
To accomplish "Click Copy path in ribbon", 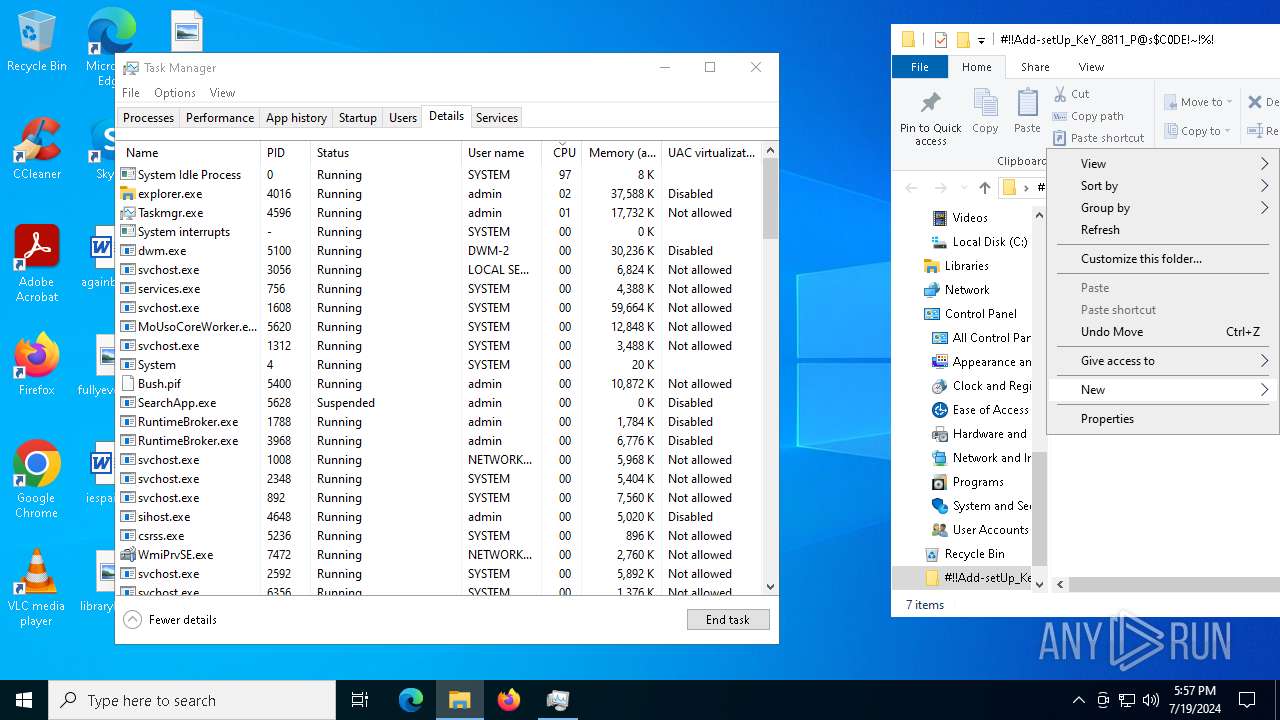I will tap(1088, 116).
